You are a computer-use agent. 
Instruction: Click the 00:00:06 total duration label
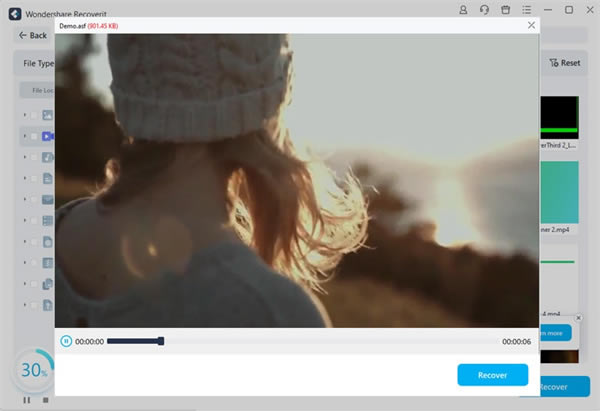(516, 341)
